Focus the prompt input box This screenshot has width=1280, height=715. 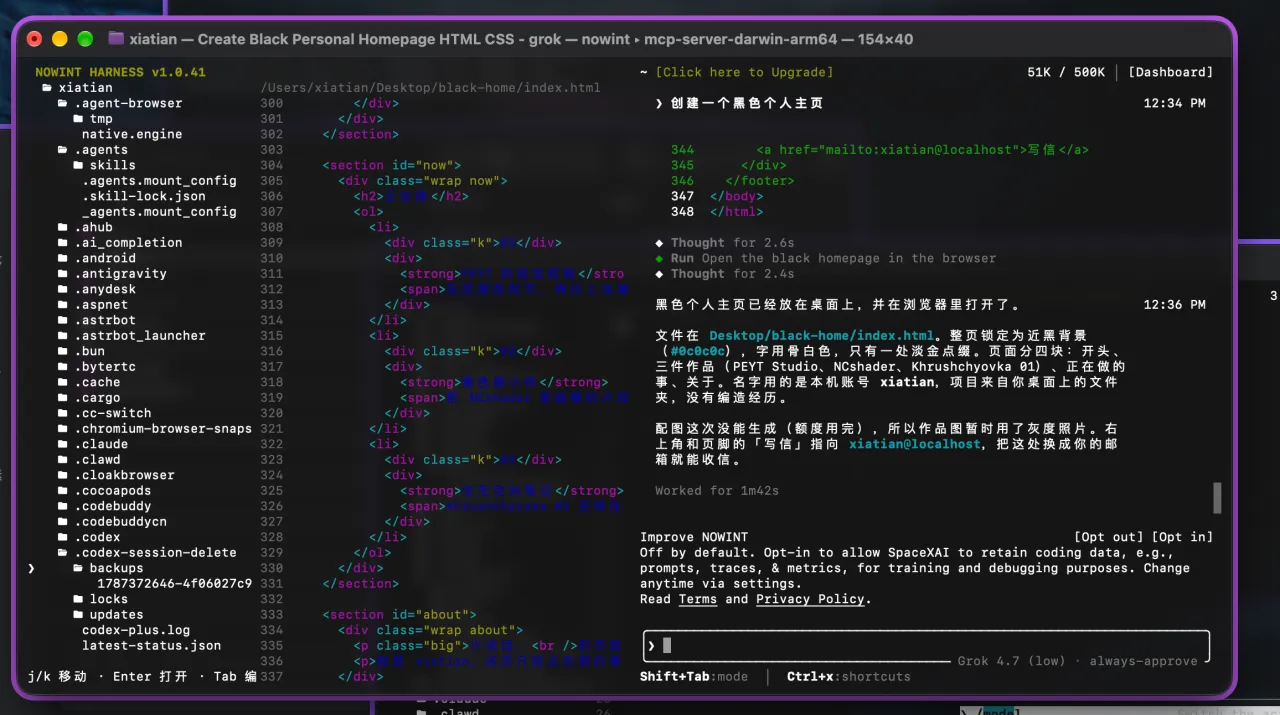pos(927,646)
